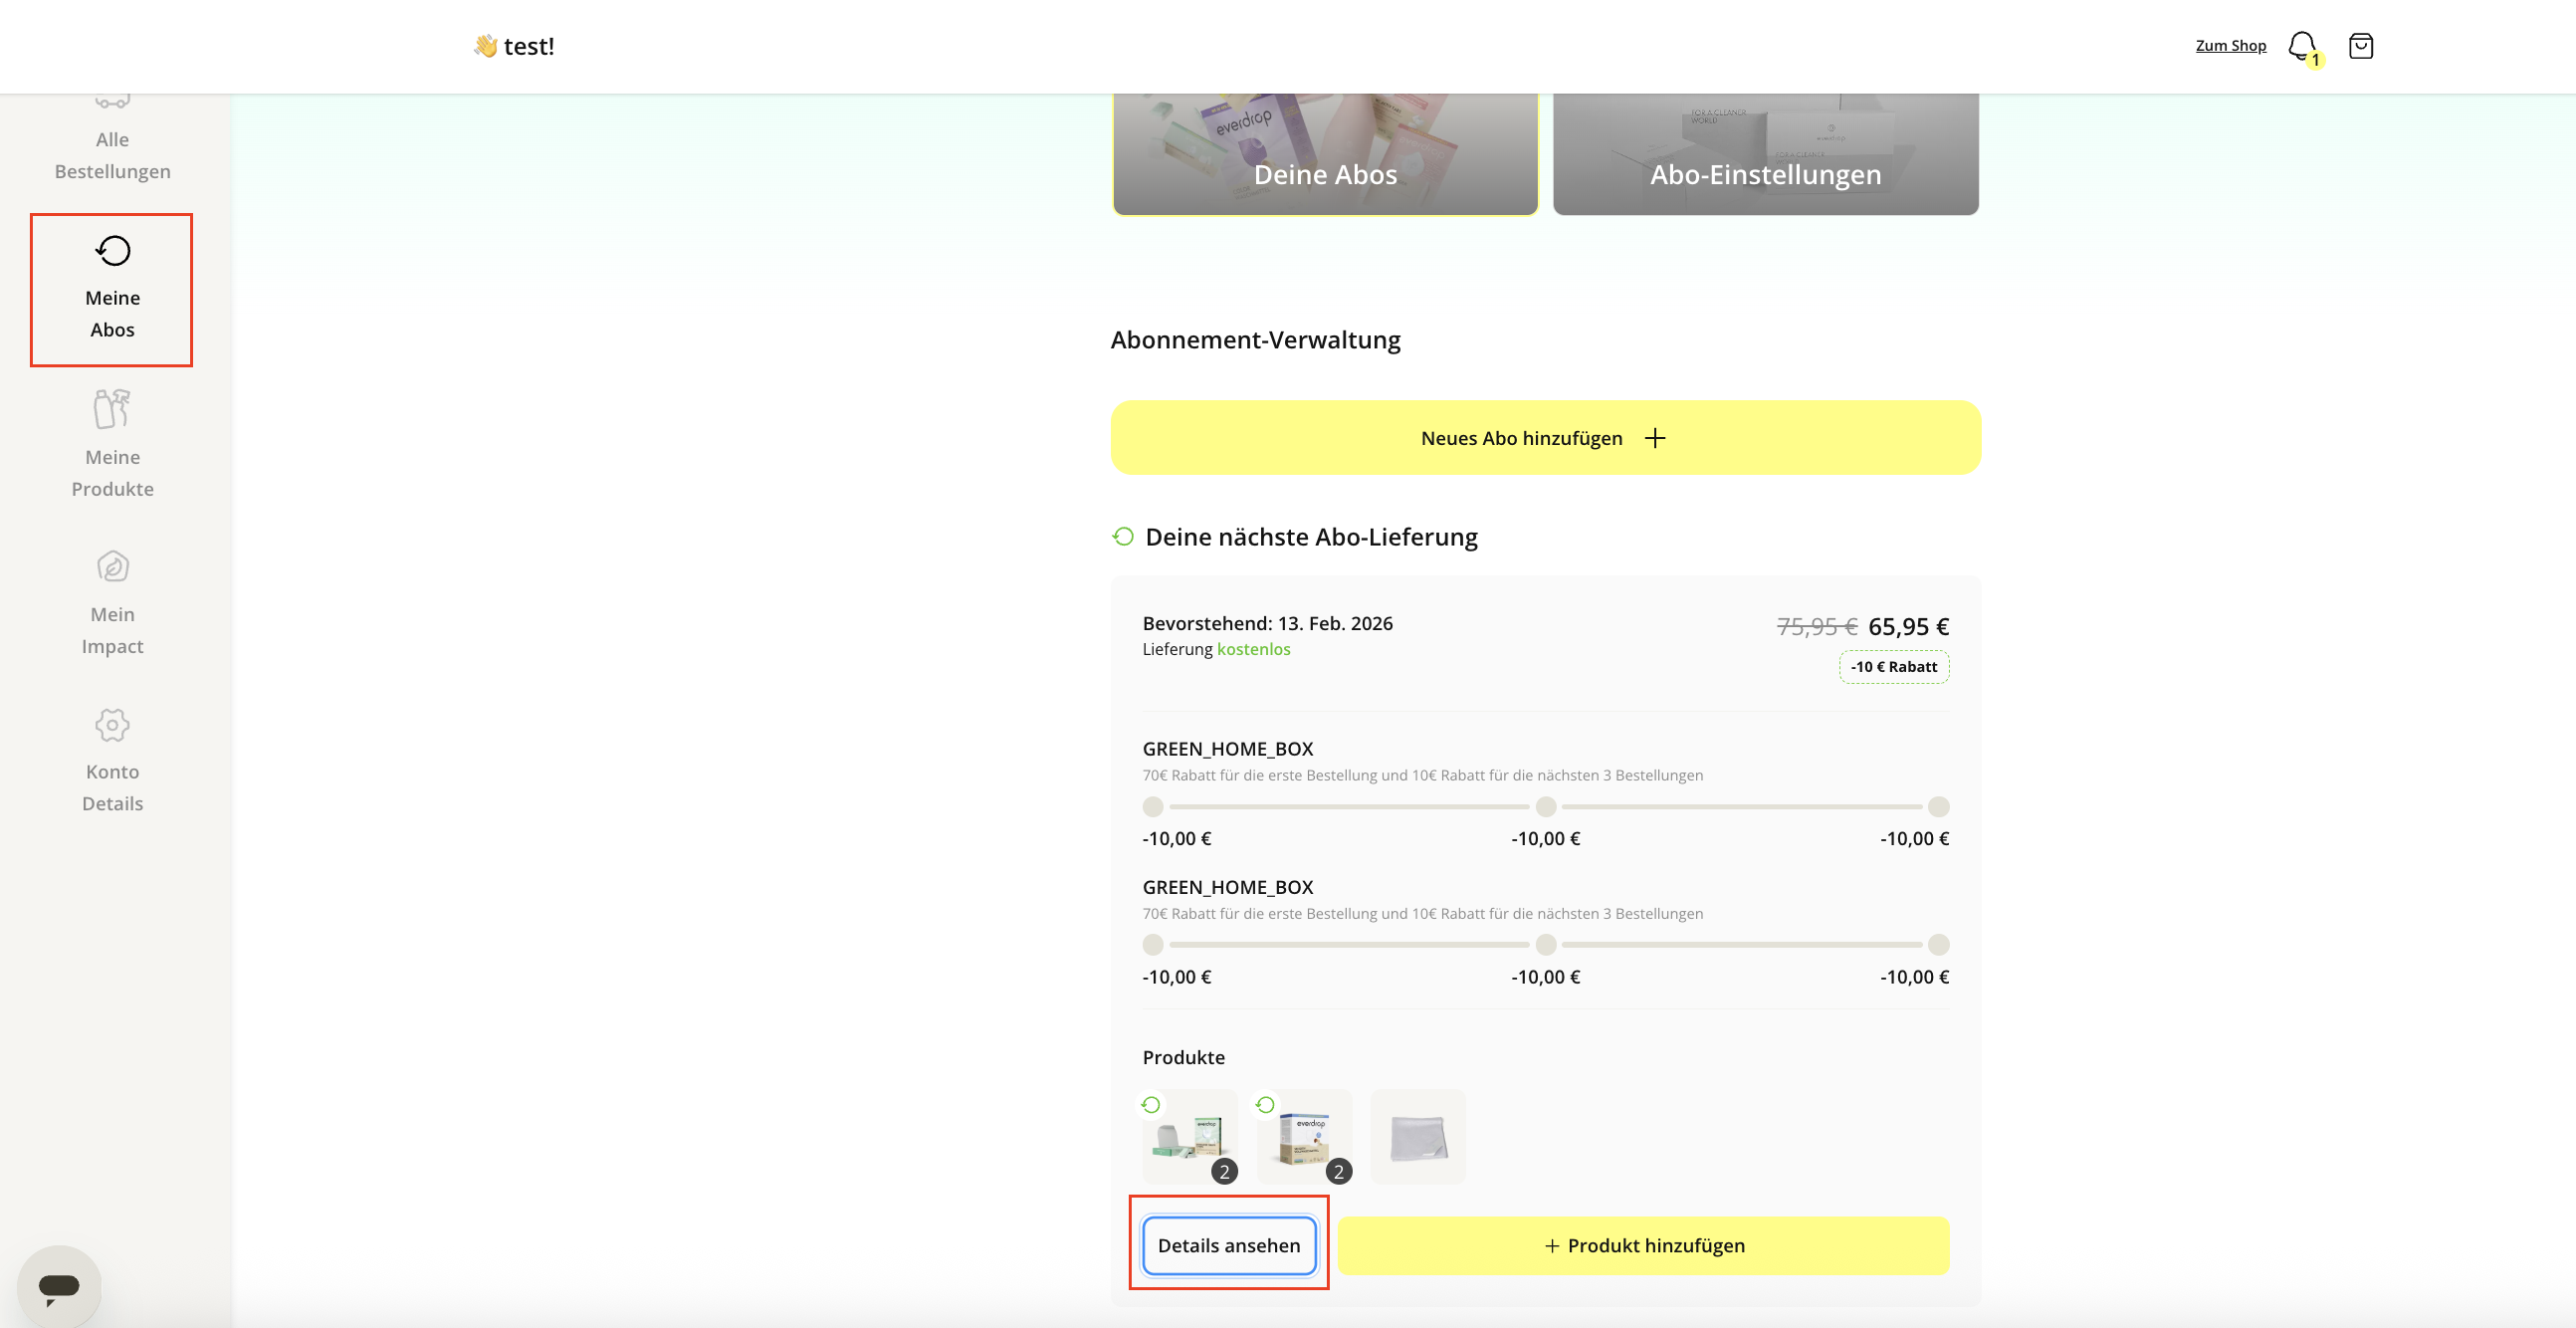Click the Meine Abos refresh icon
The width and height of the screenshot is (2576, 1328).
click(113, 251)
